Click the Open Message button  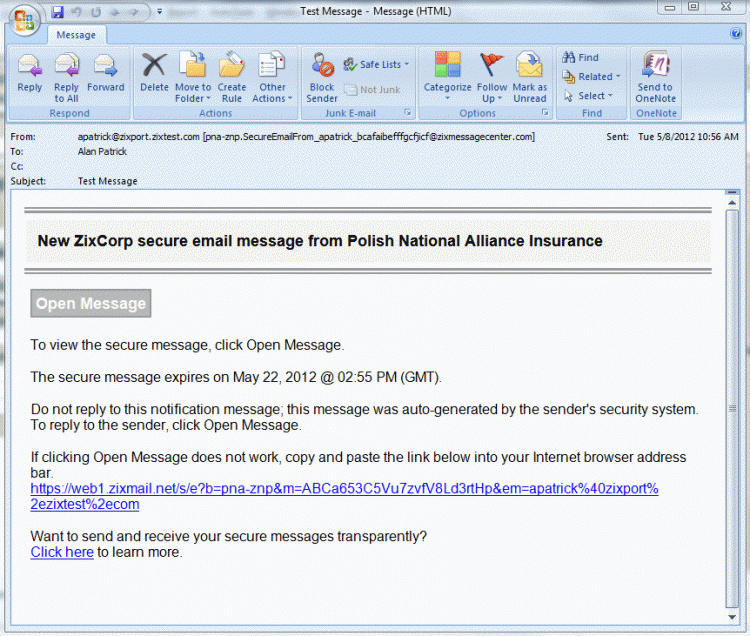click(x=91, y=303)
